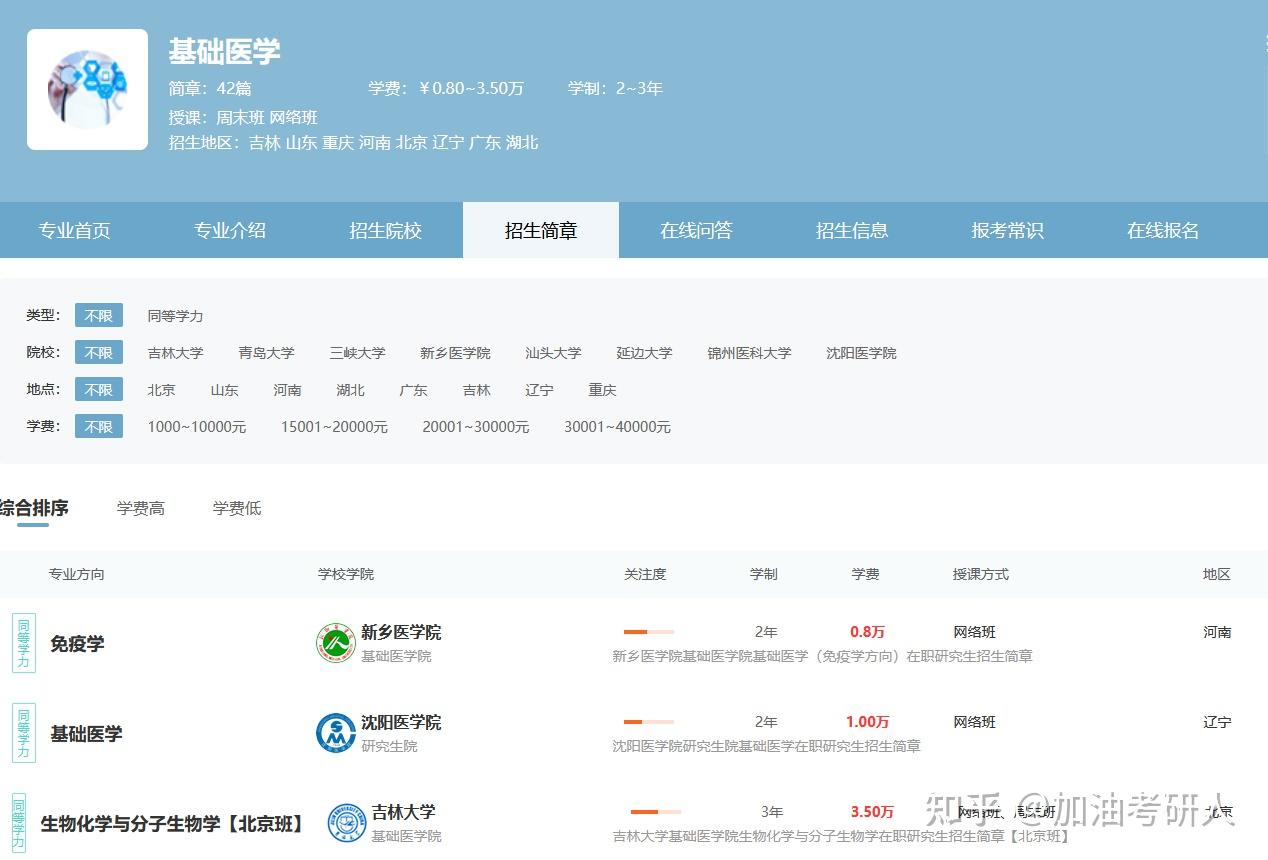Open the 招生院校 tab
Screen dimensions: 1268x860
point(386,230)
